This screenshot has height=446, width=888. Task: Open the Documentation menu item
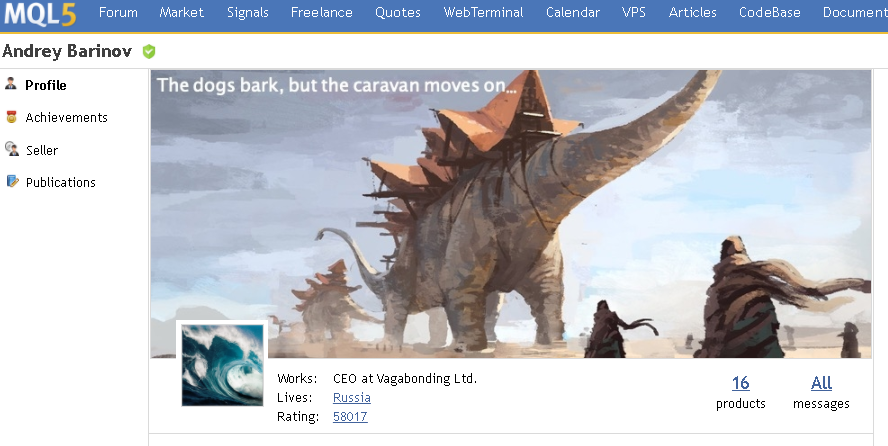pyautogui.click(x=855, y=12)
